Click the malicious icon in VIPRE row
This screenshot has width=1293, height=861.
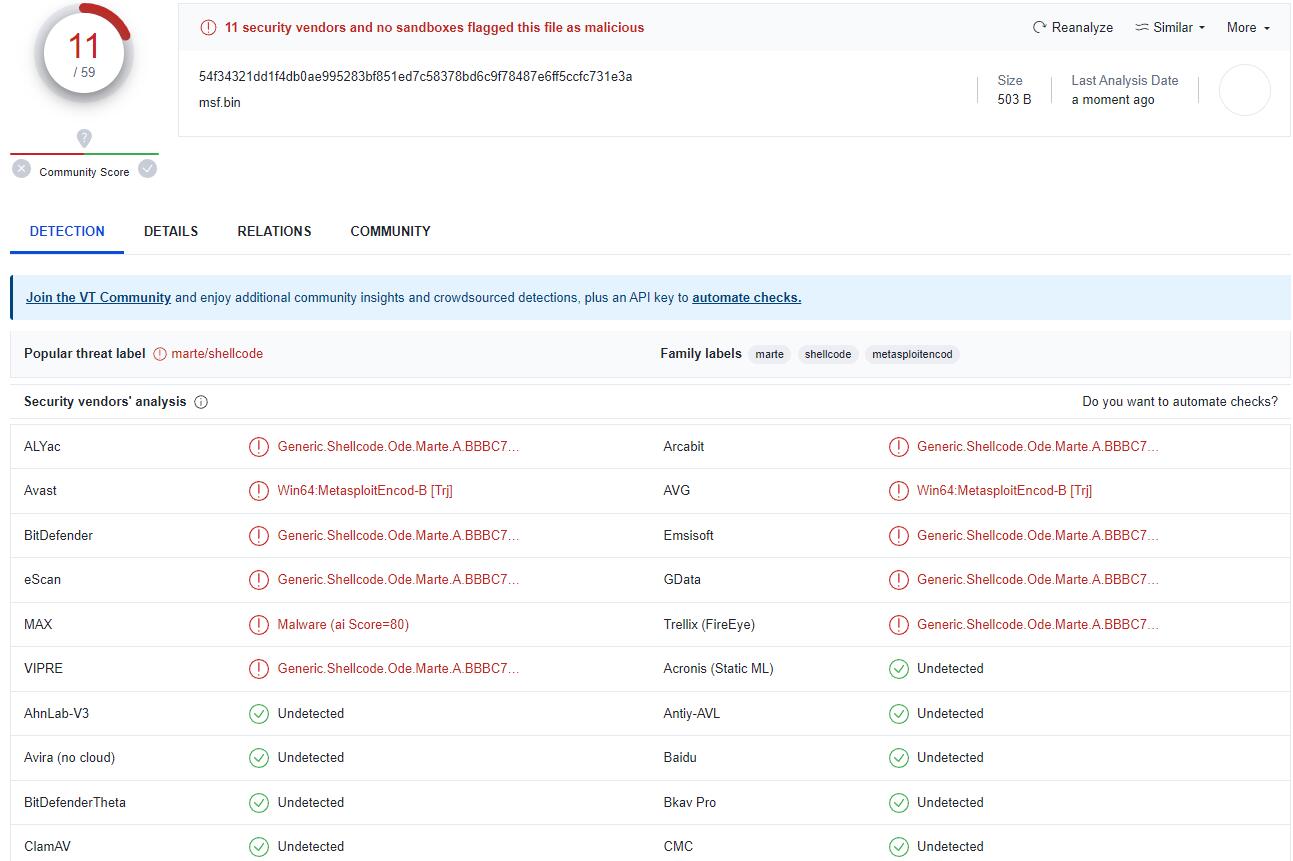coord(259,669)
